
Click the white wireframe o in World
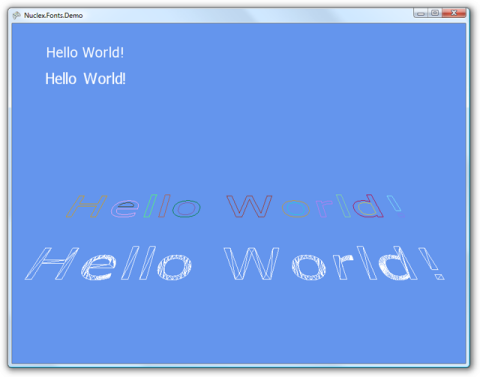point(309,267)
